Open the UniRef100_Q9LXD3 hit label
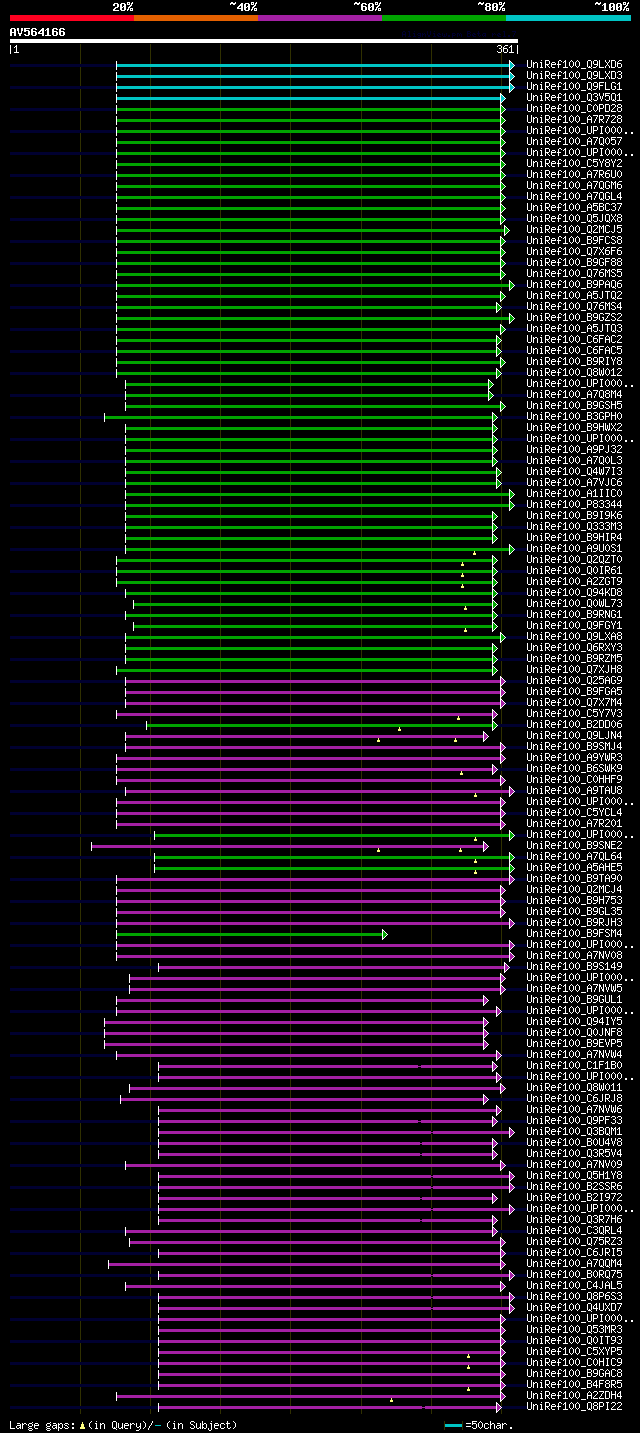The width and height of the screenshot is (640, 1433). (574, 76)
